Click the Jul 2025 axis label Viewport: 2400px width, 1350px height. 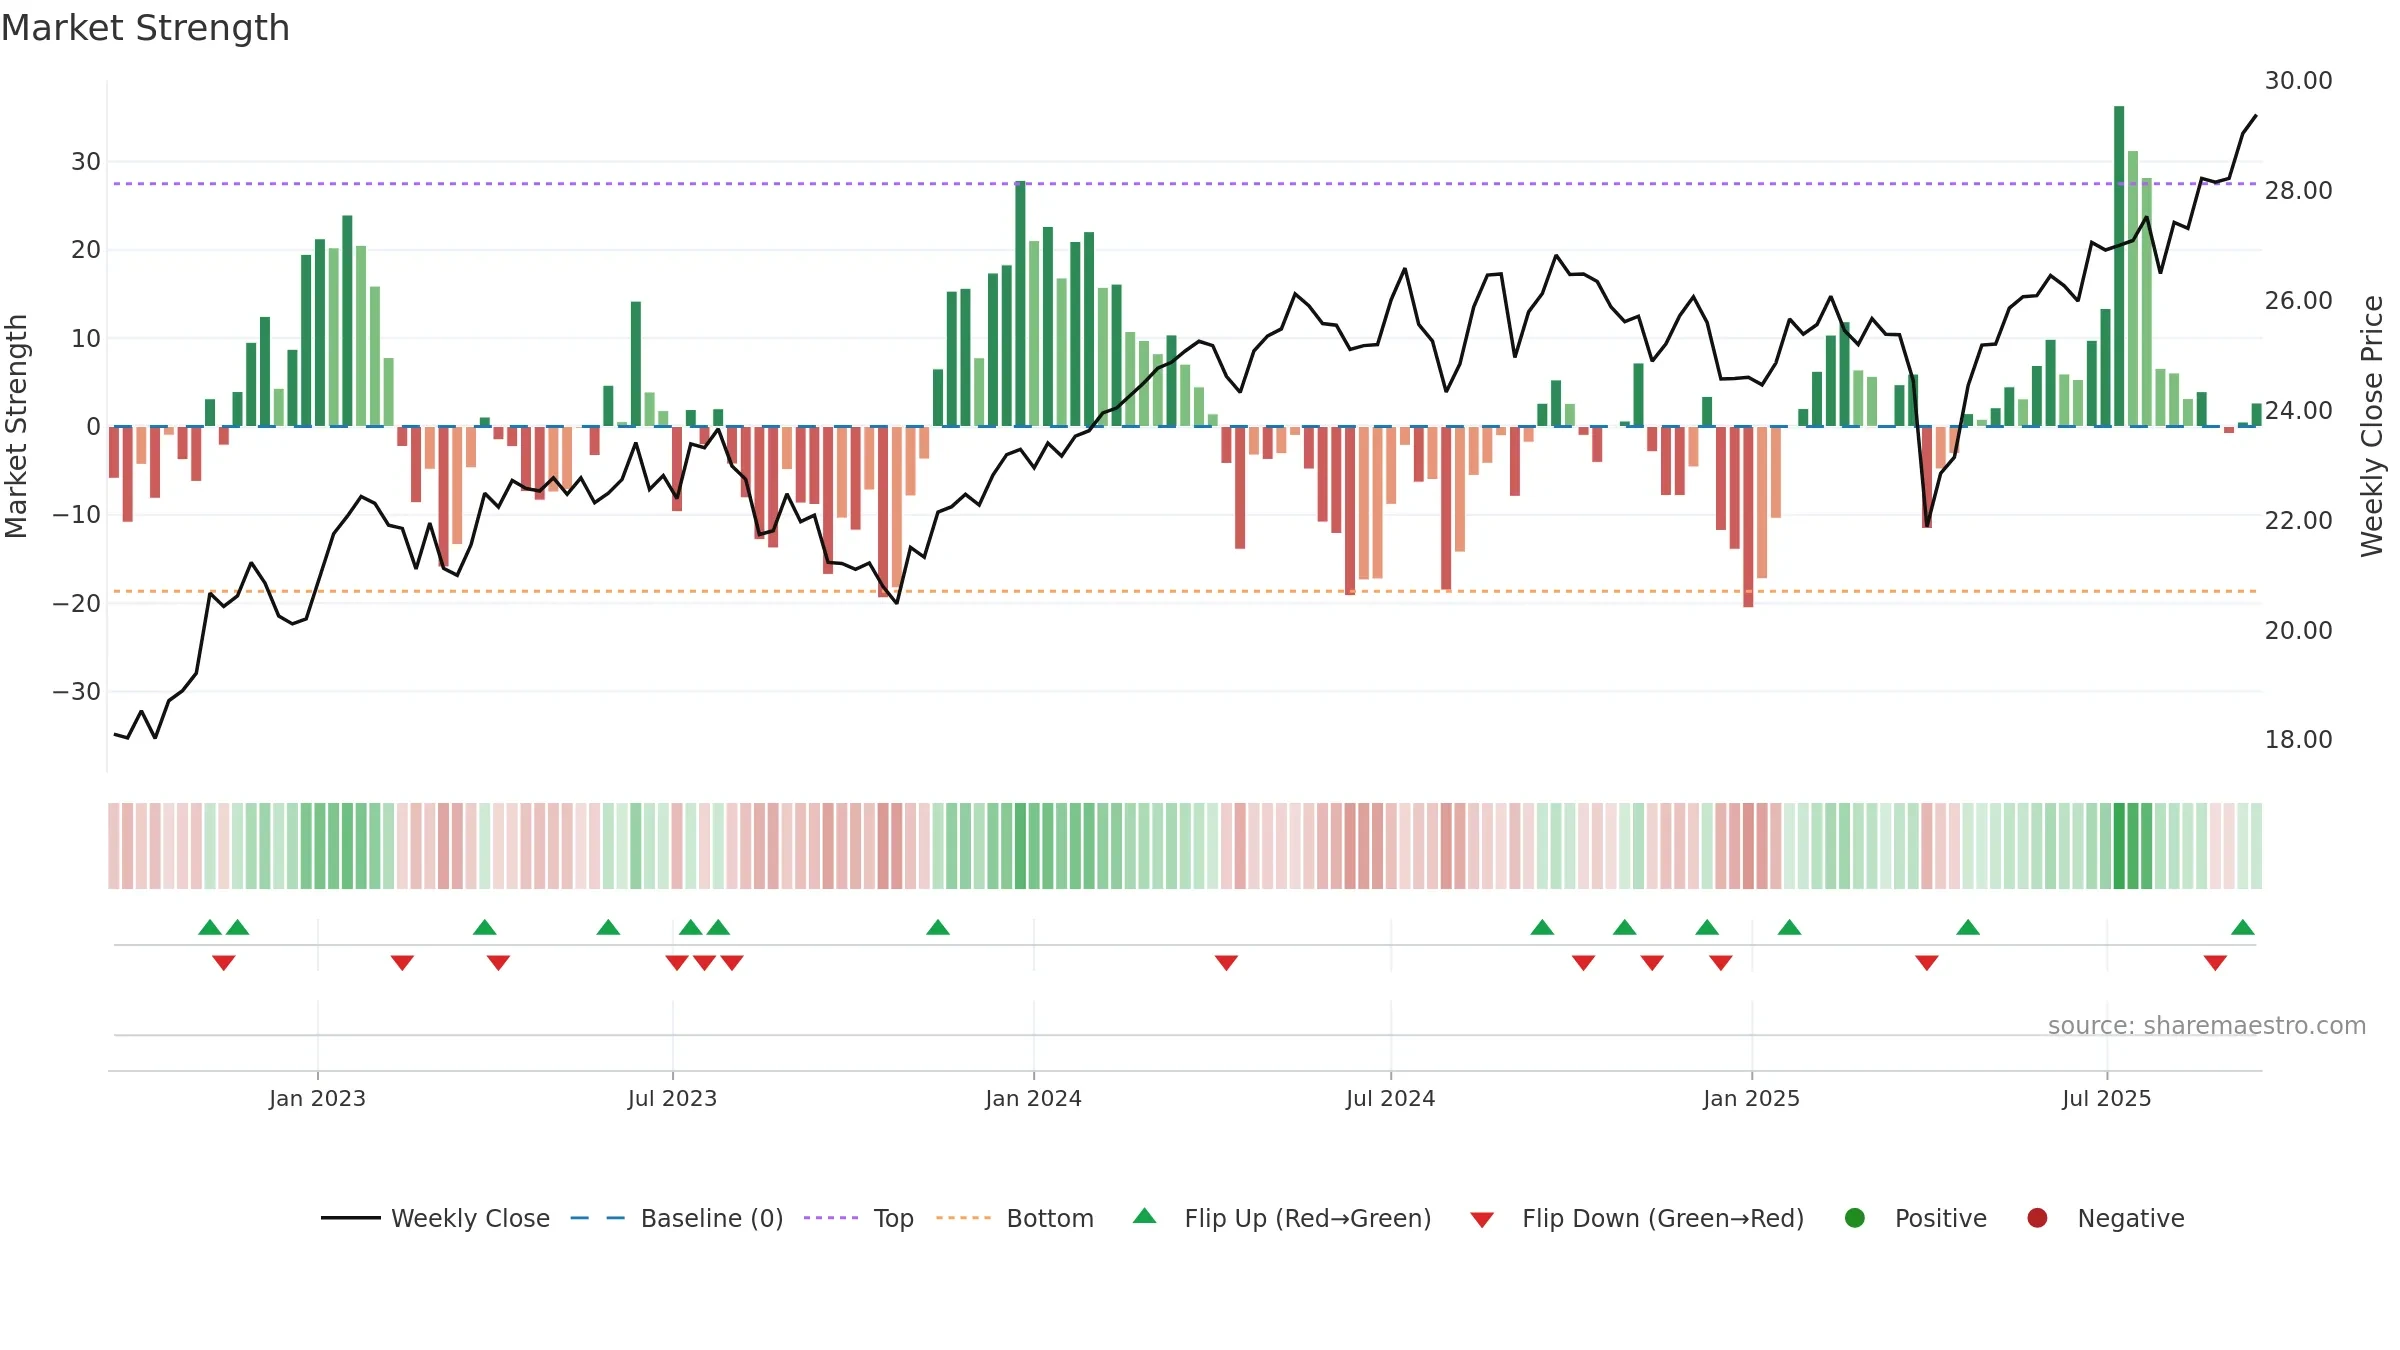(x=2106, y=1098)
